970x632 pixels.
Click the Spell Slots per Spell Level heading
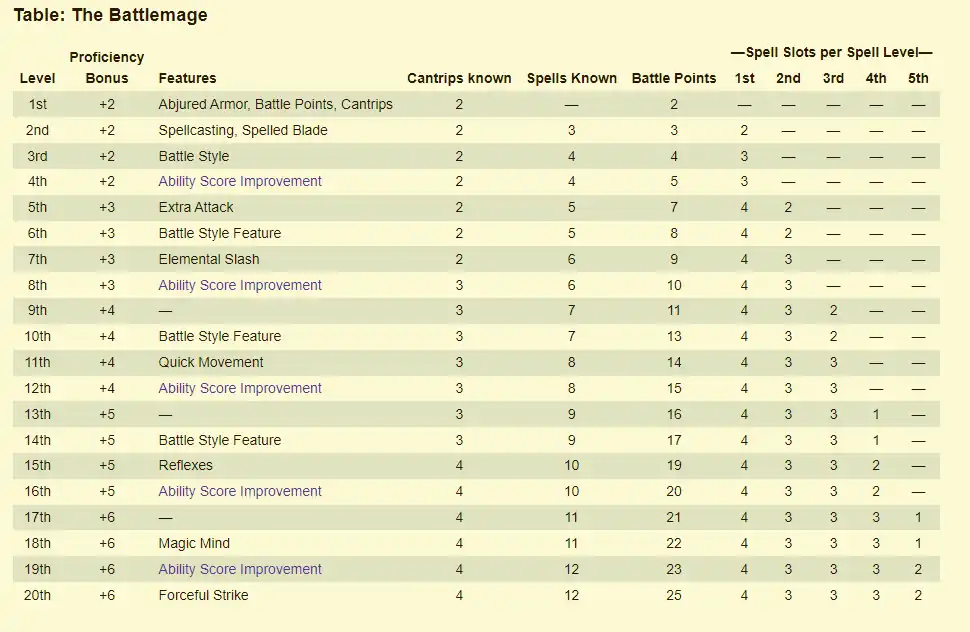click(831, 52)
